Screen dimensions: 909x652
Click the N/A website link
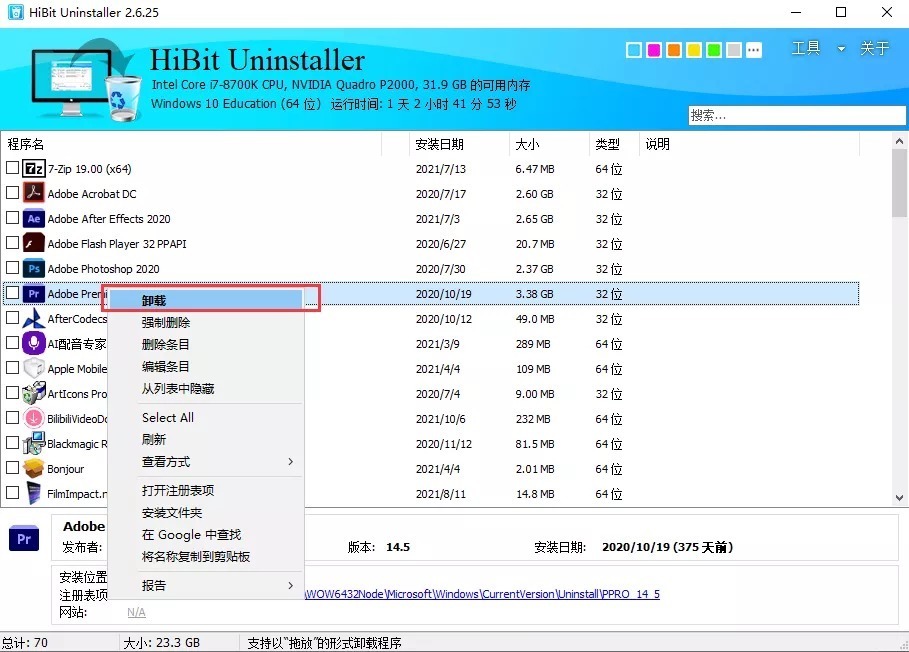click(136, 612)
